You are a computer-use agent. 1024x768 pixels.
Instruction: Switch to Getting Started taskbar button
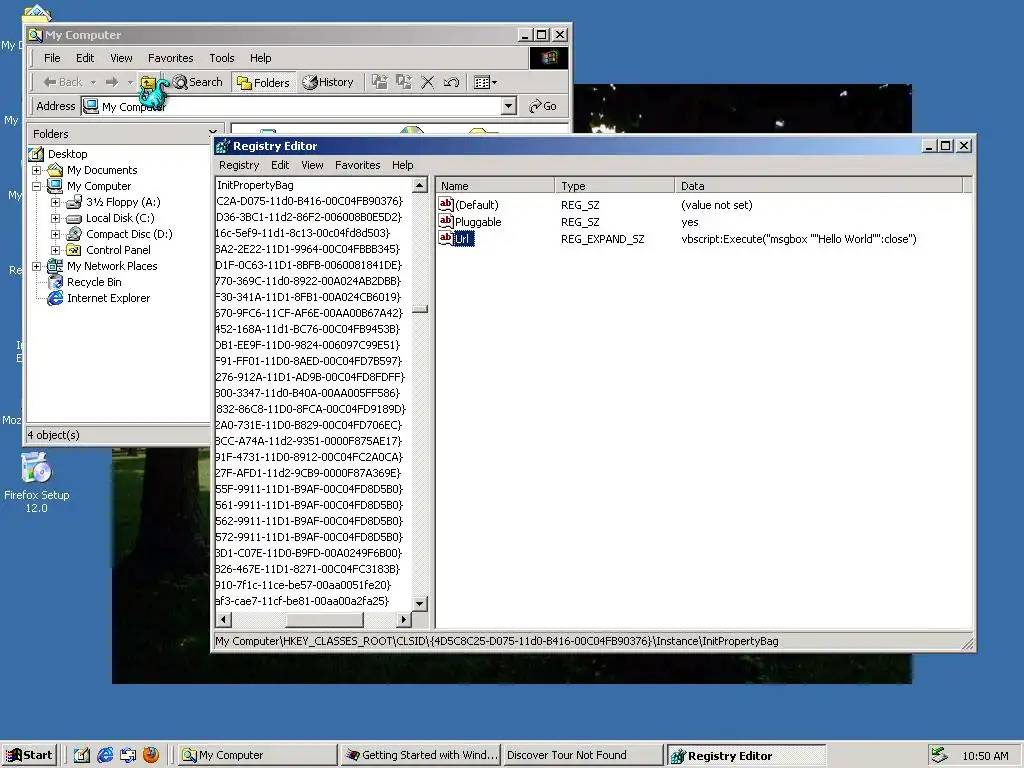pos(421,755)
